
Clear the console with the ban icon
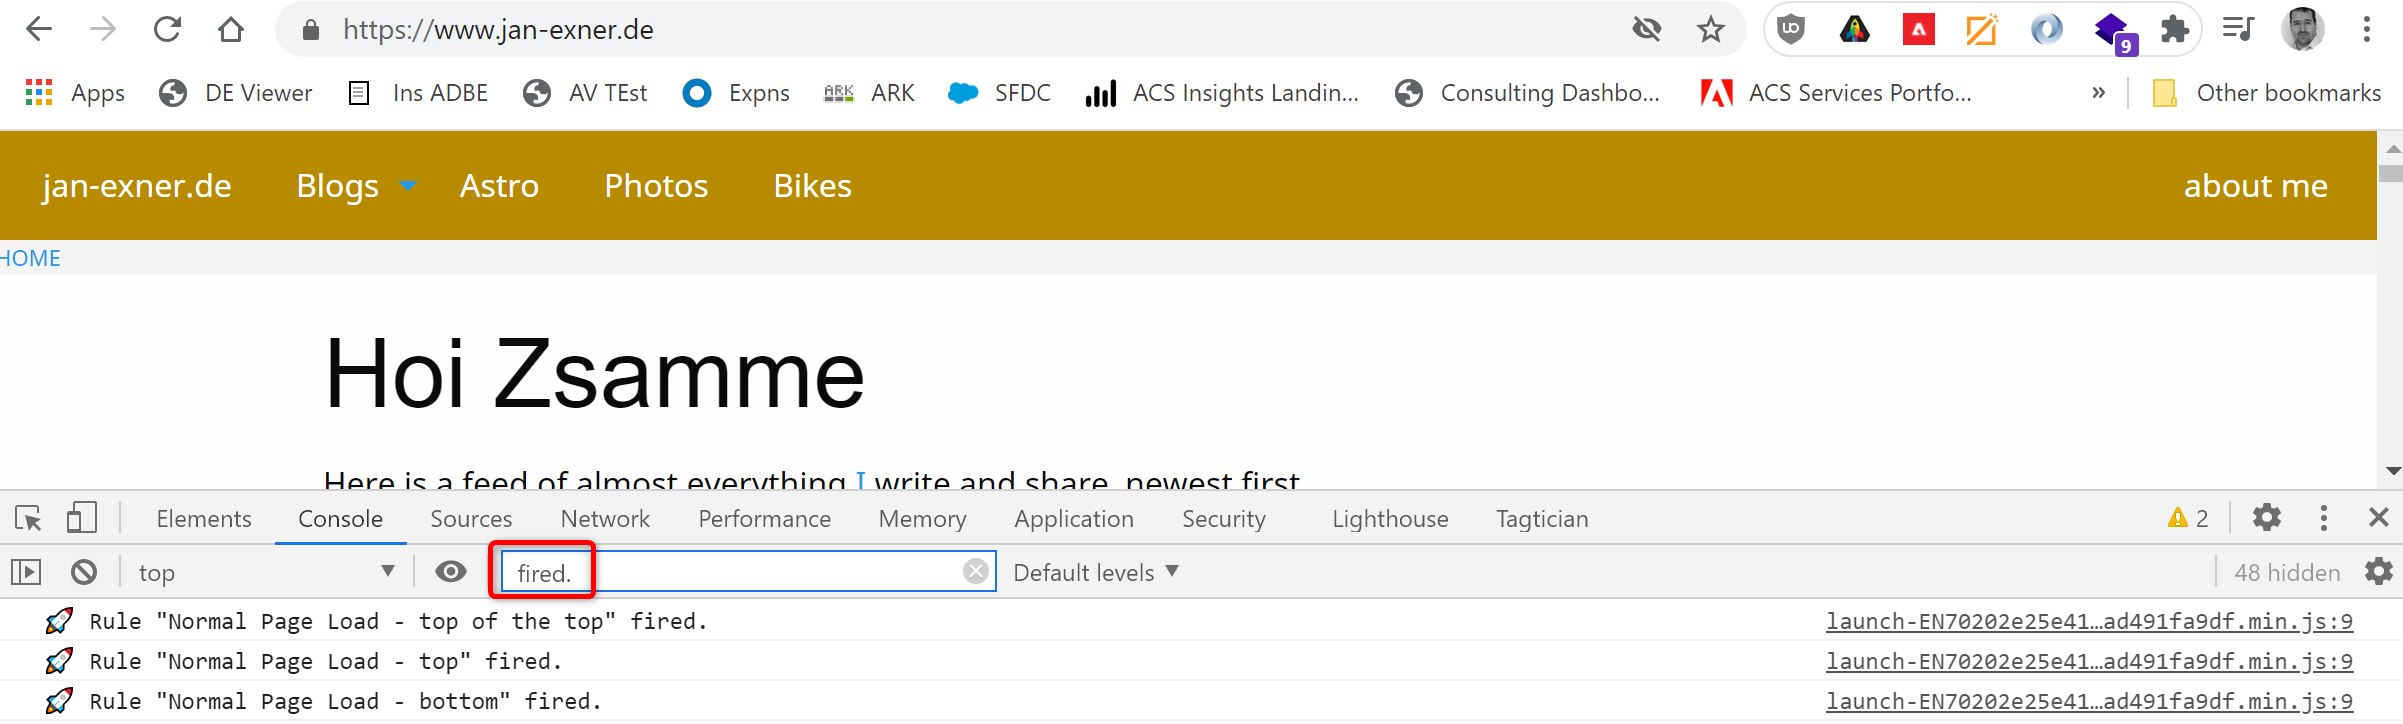[x=84, y=572]
